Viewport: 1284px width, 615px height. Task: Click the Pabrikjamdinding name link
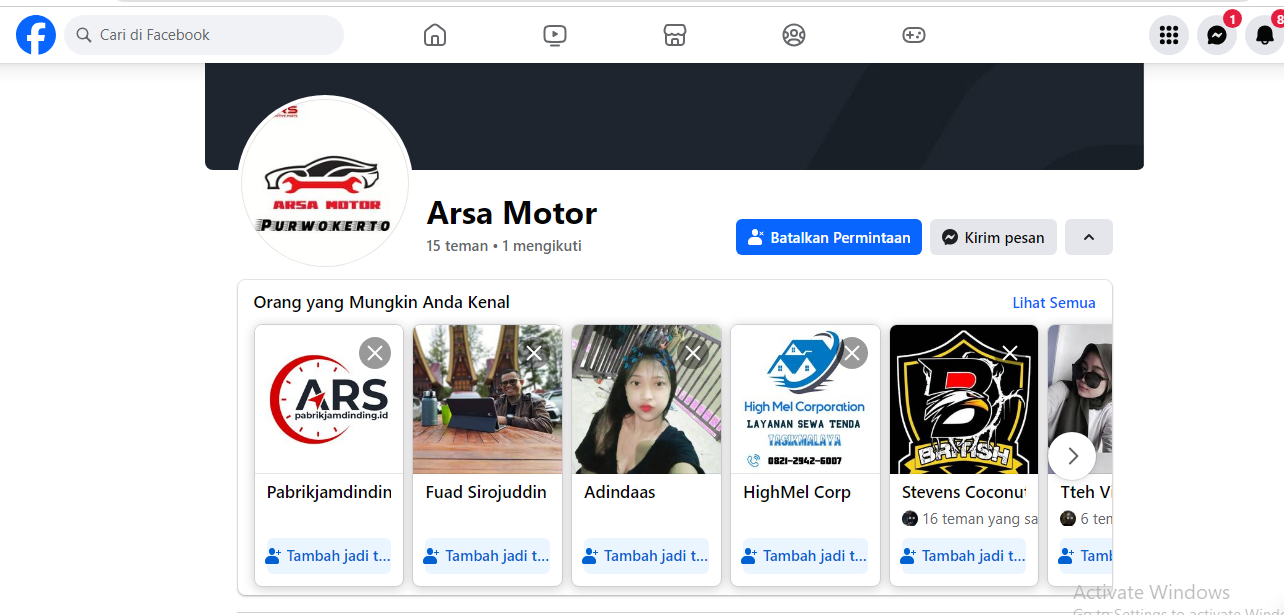coord(329,492)
